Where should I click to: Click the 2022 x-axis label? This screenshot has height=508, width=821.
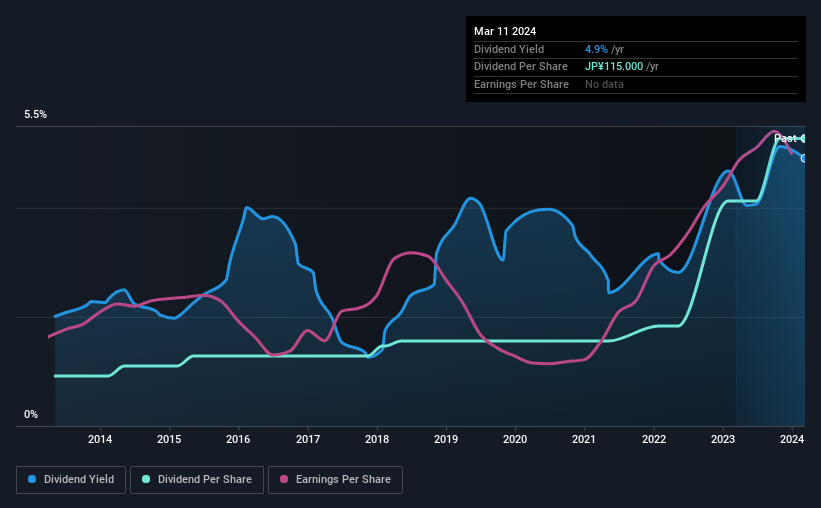tap(654, 439)
